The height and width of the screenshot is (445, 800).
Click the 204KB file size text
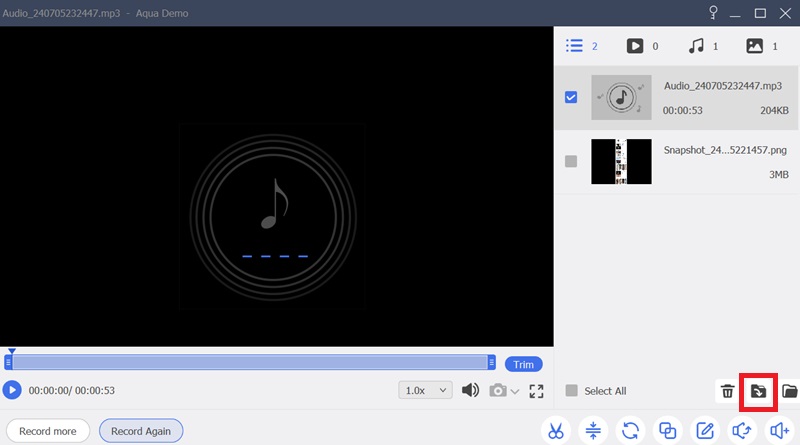[x=774, y=110]
